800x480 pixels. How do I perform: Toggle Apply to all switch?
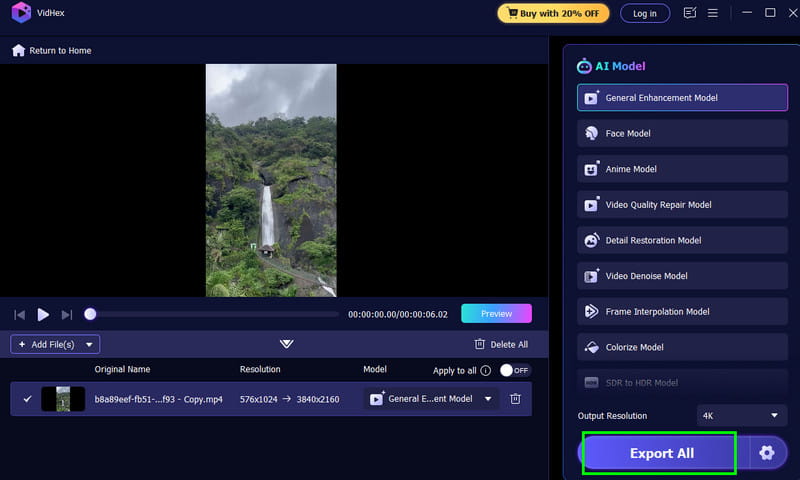pyautogui.click(x=515, y=370)
